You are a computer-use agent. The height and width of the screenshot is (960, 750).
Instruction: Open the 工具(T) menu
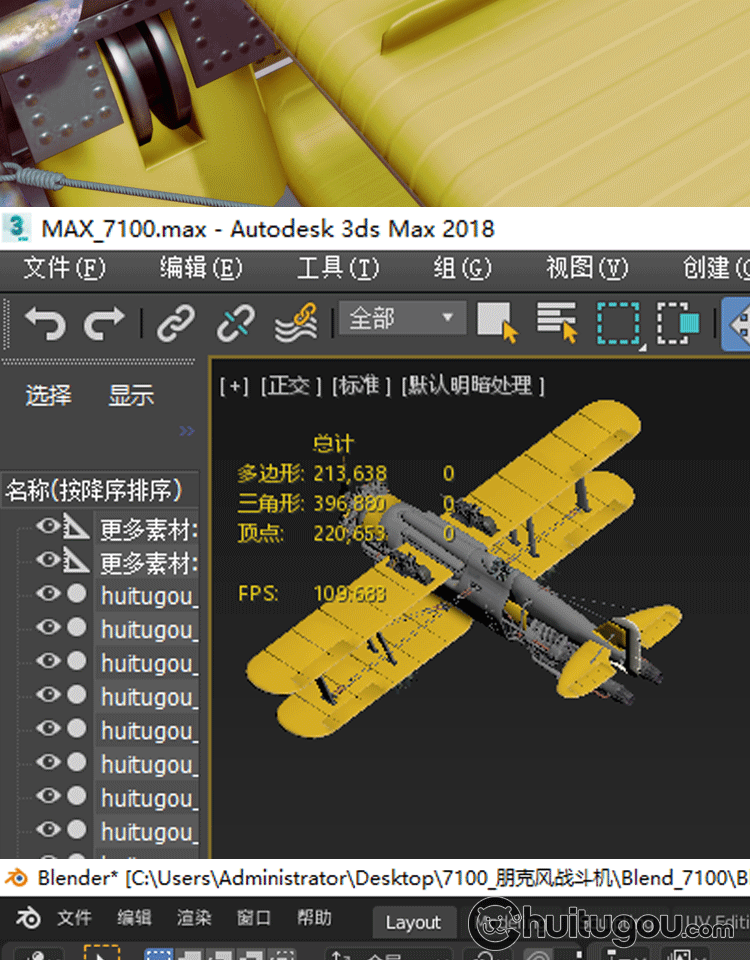(338, 268)
